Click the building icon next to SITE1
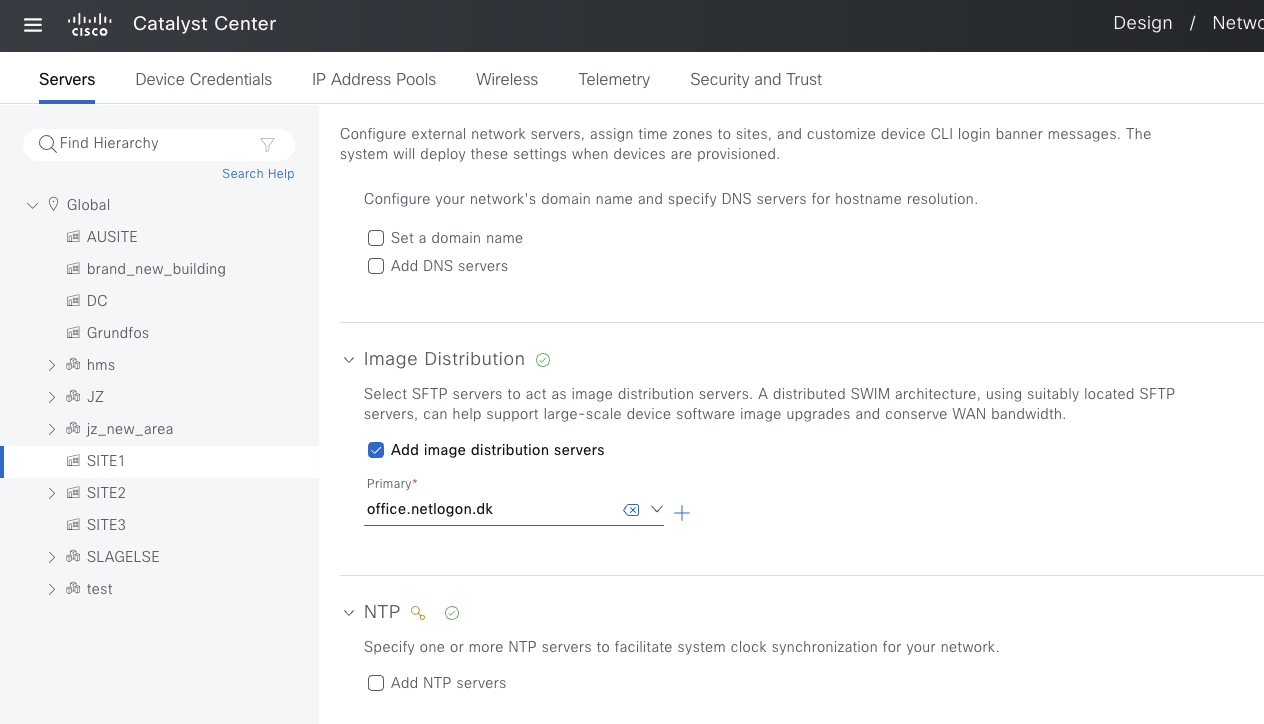Viewport: 1264px width, 724px height. coord(73,460)
